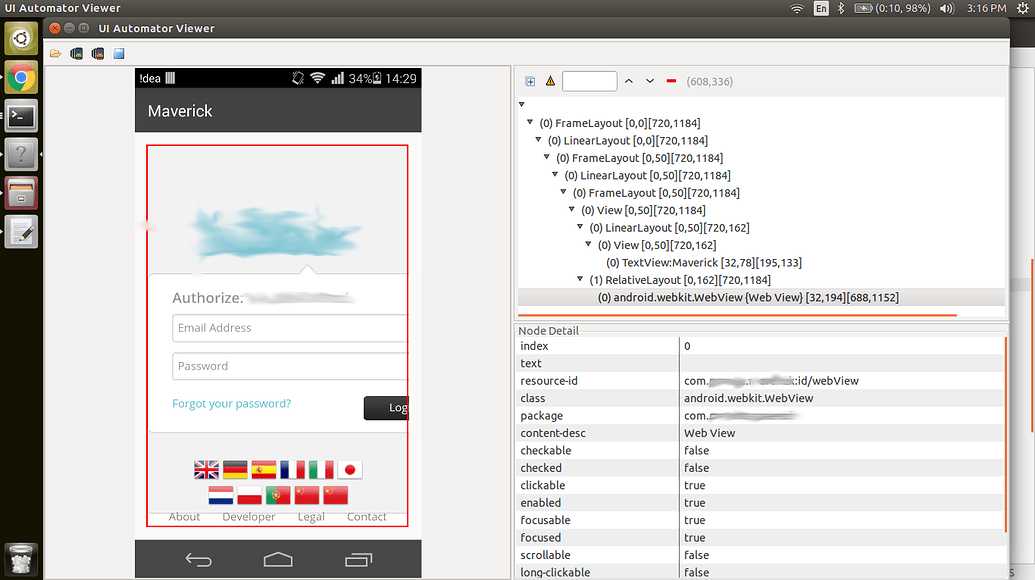Toggle NAF node highlighting warning icon

click(550, 81)
